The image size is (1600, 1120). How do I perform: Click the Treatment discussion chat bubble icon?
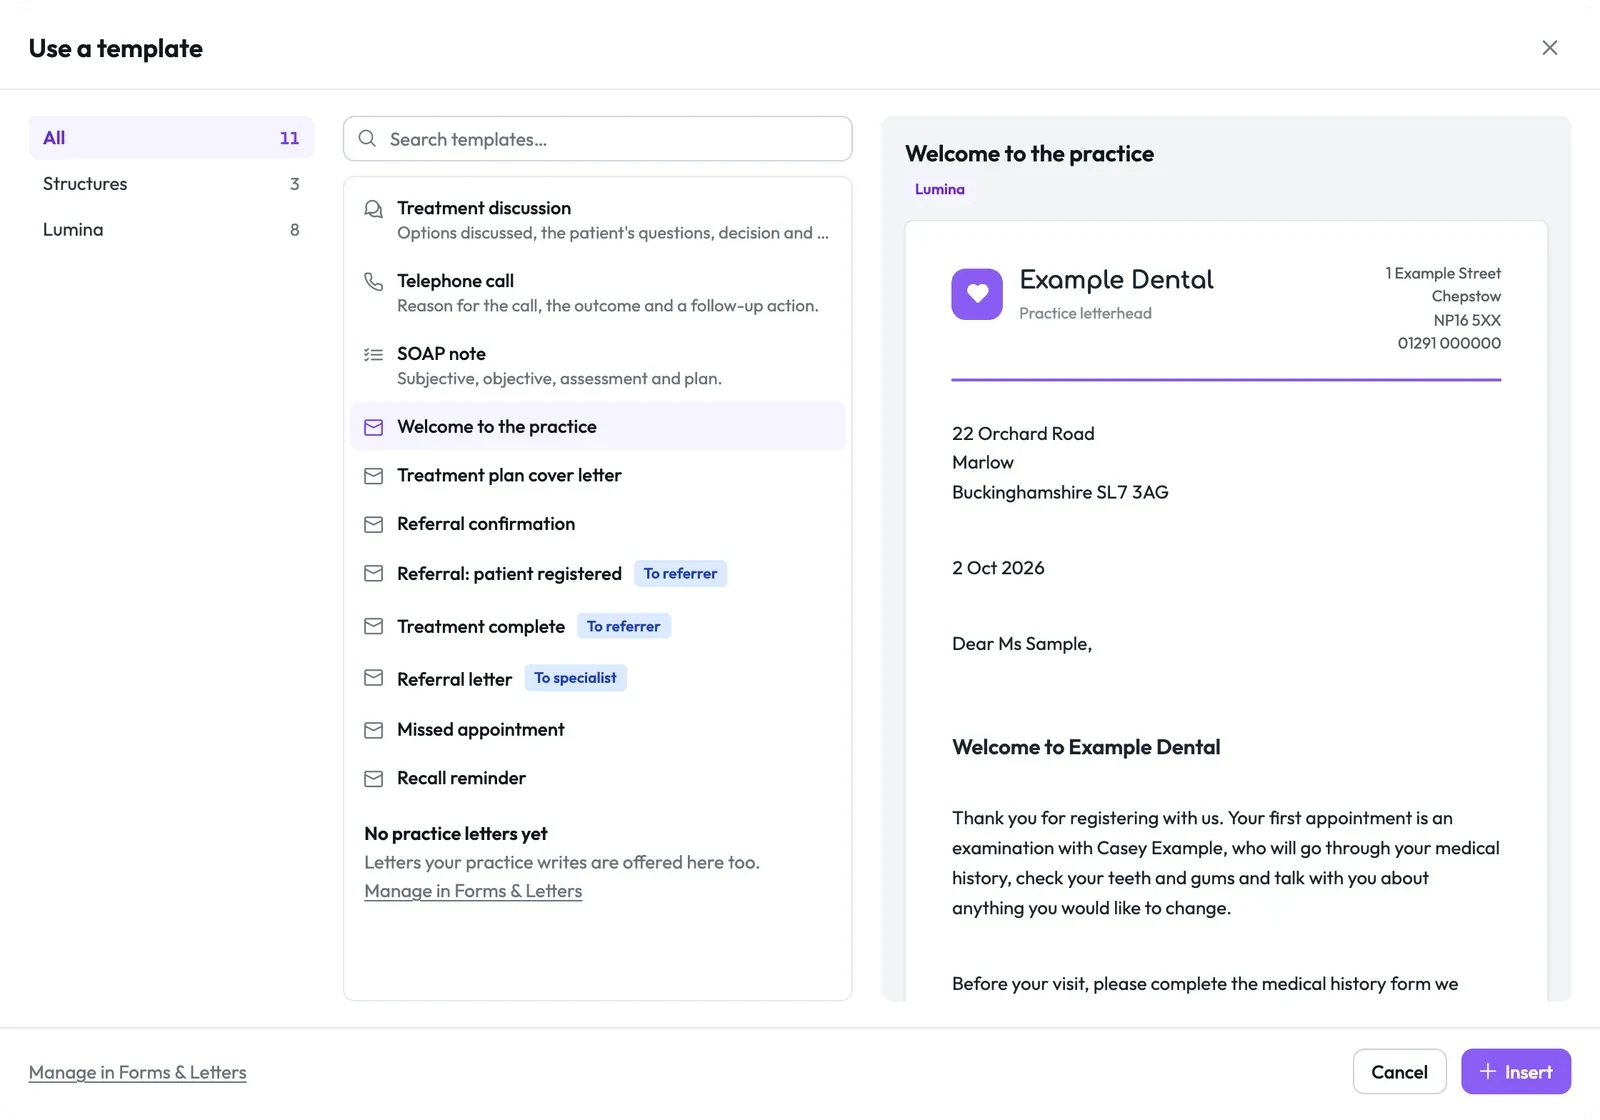(x=373, y=209)
